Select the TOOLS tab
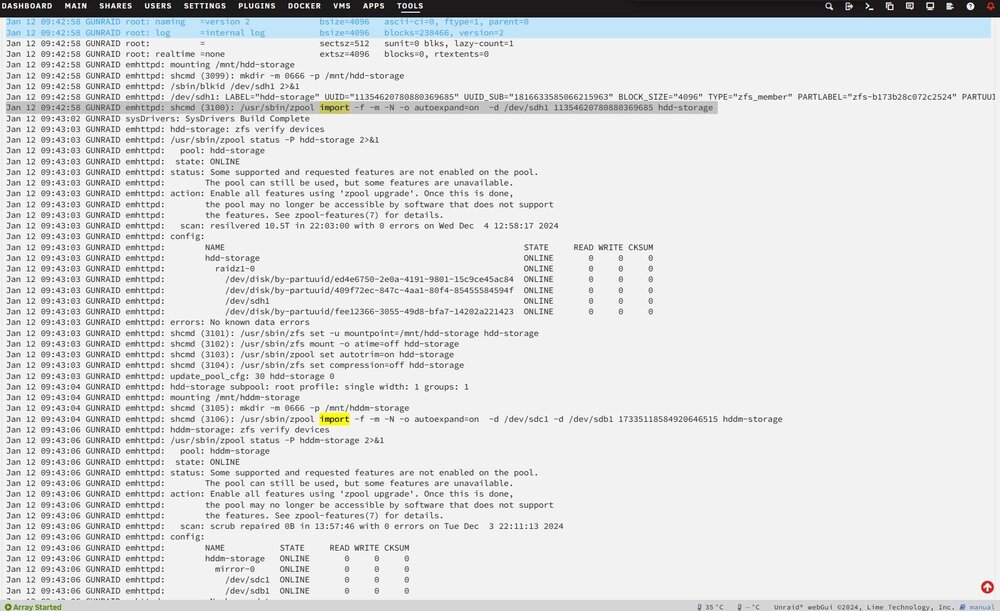Viewport: 1000px width, 611px height. pos(410,6)
